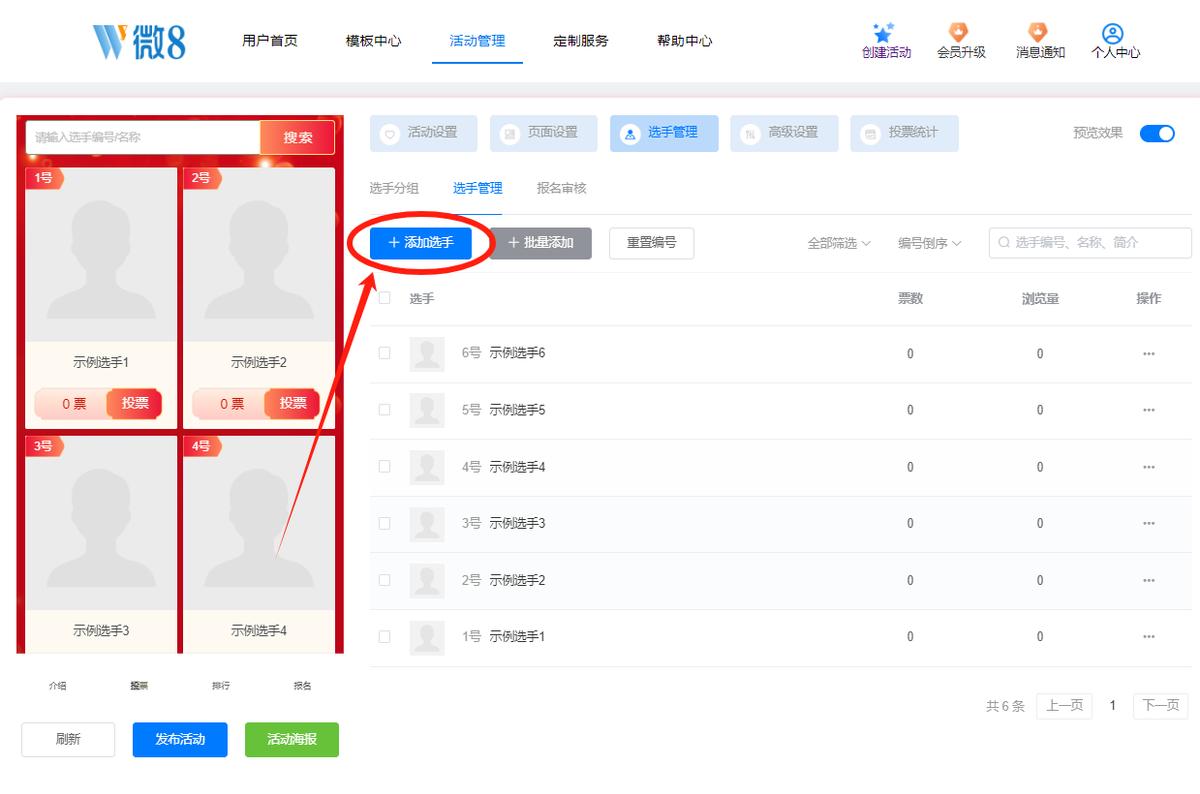Expand the 编号倒序 sort dropdown

929,243
